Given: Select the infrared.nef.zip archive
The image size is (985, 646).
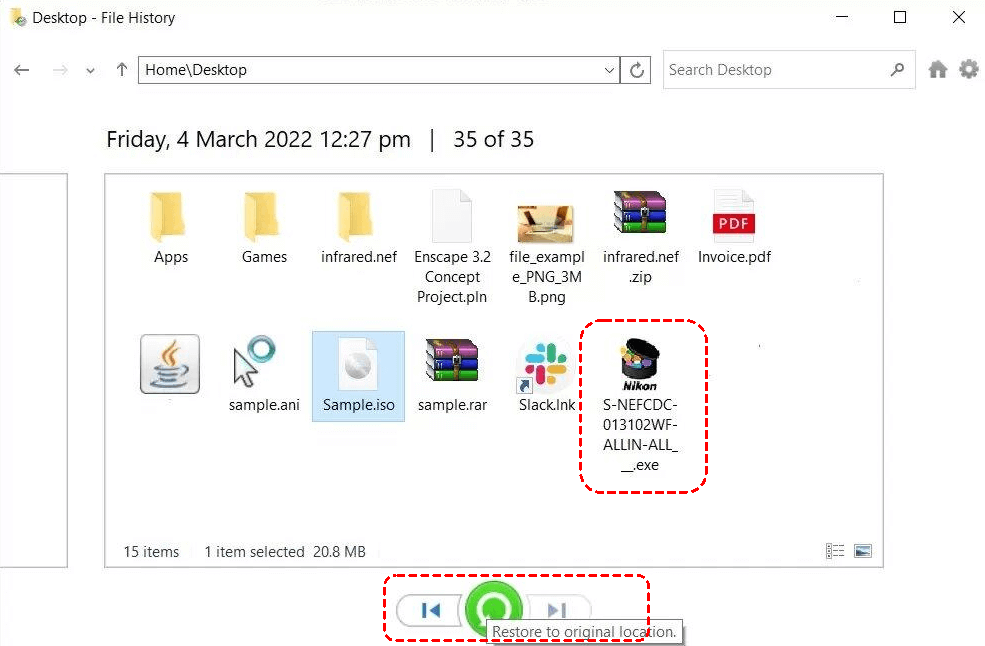Looking at the screenshot, I should [640, 237].
